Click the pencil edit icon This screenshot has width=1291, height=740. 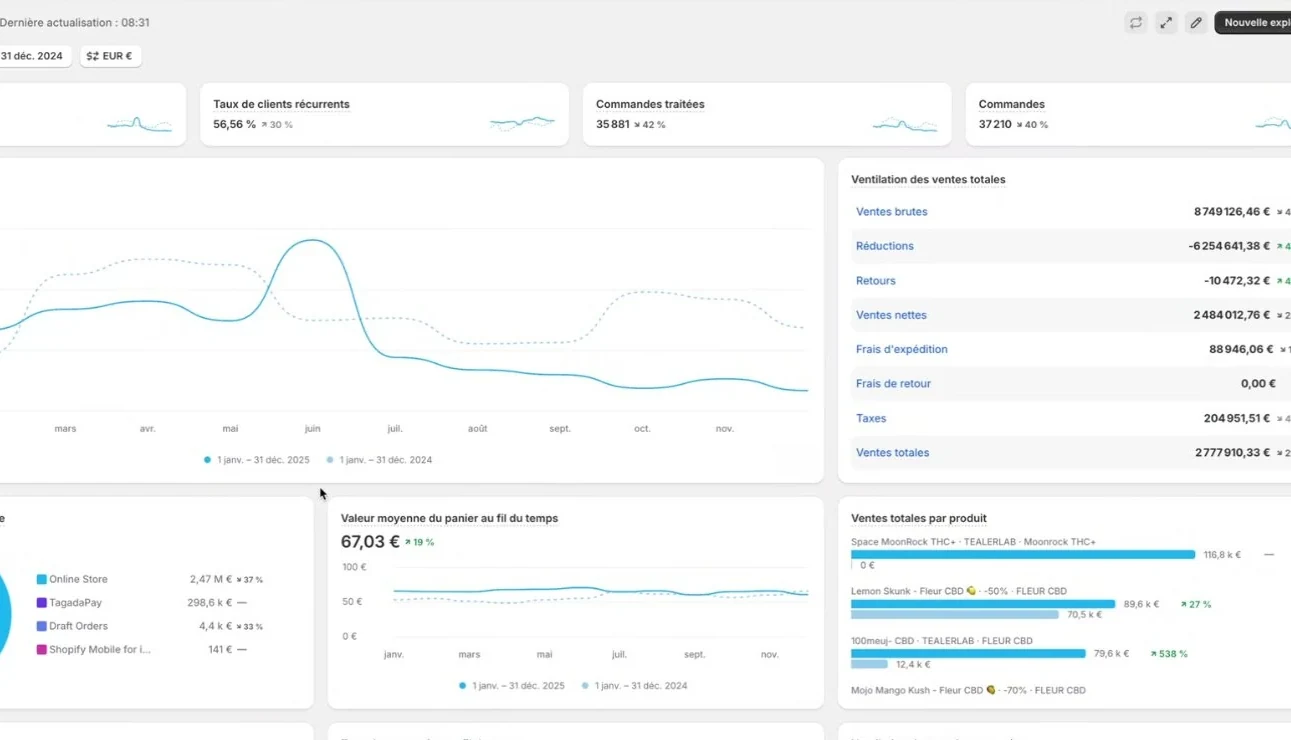(x=1196, y=23)
